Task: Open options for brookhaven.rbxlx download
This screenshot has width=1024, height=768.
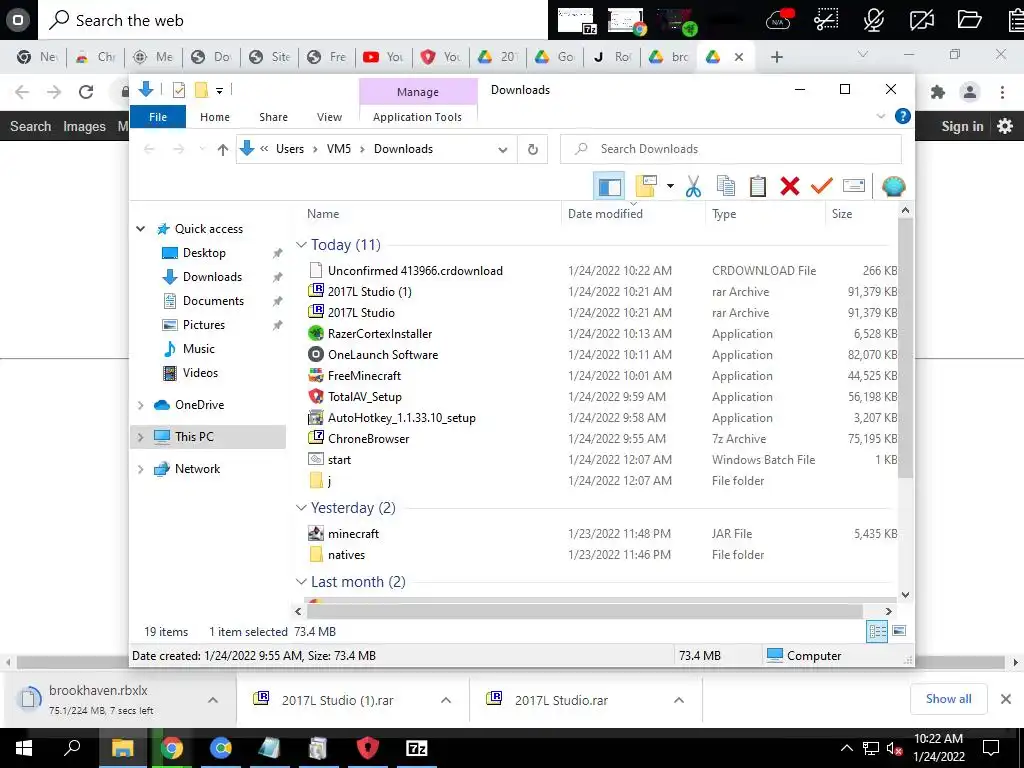Action: 213,700
